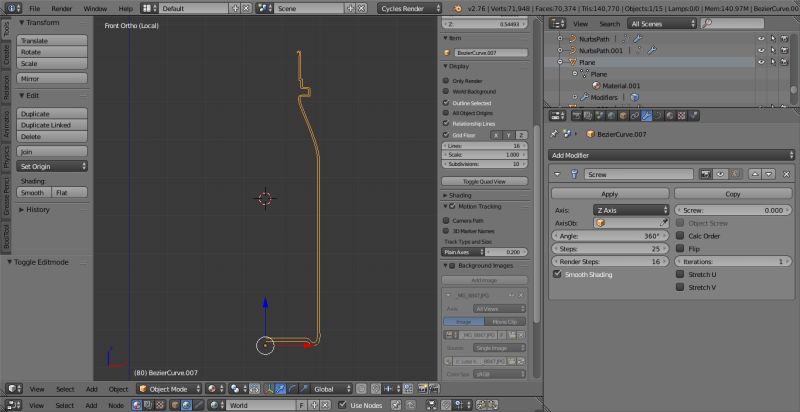The image size is (800, 412).
Task: Open the Constraints properties tab chain icon
Action: pos(635,116)
